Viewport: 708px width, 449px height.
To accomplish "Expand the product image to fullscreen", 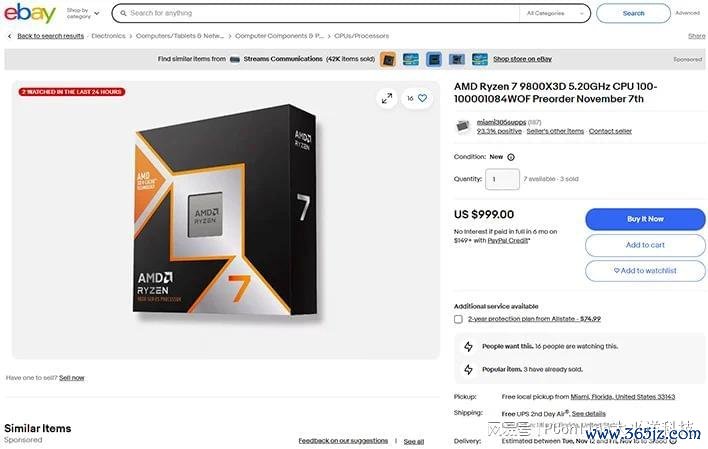I will tap(387, 98).
